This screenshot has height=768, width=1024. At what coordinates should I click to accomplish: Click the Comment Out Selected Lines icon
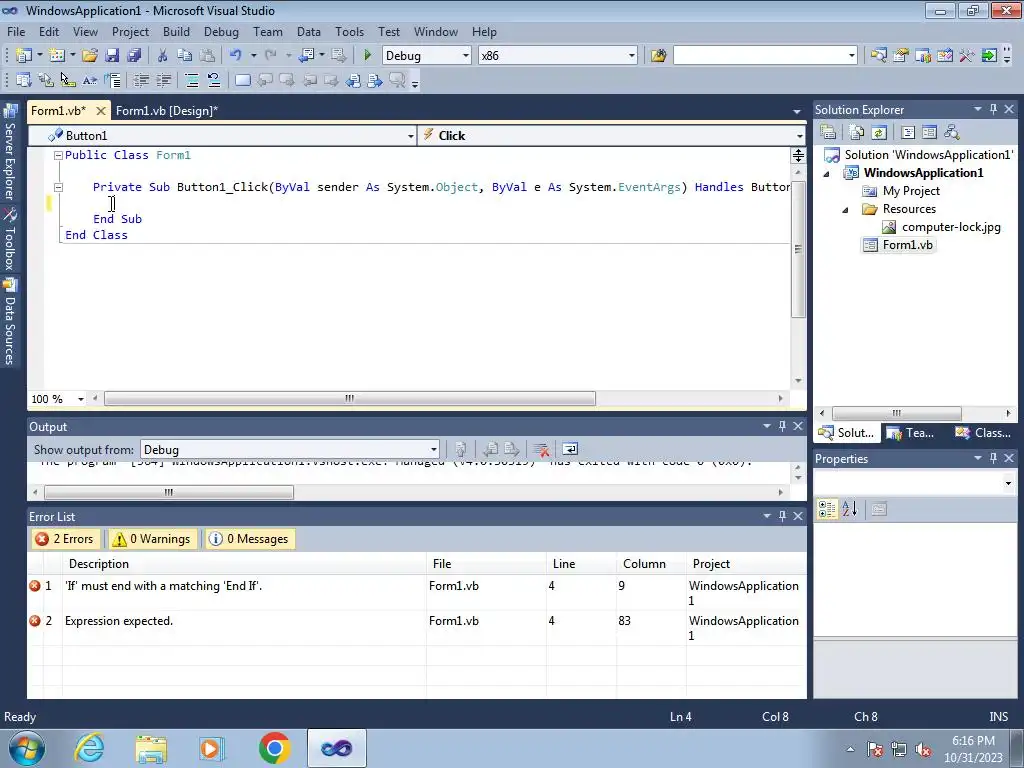191,80
